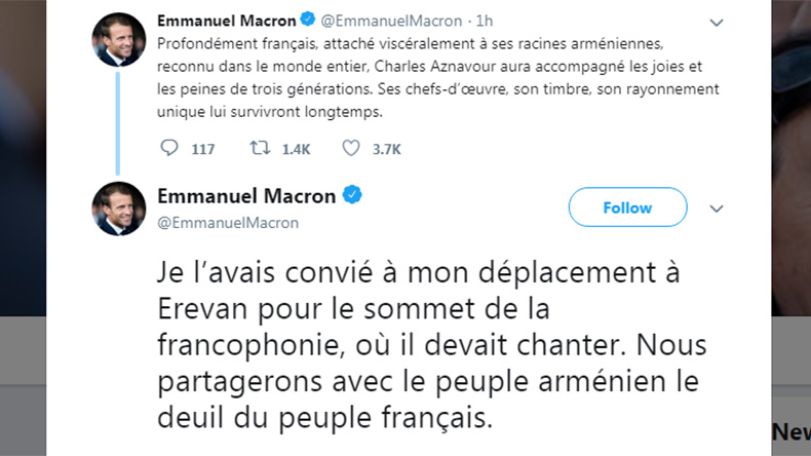Viewport: 811px width, 456px height.
Task: Open the @EmmanuelMacron handle in the top tweet
Action: pyautogui.click(x=391, y=21)
